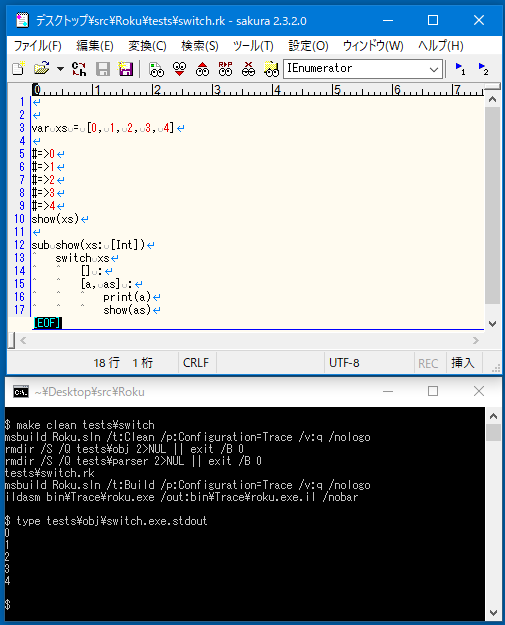Maximize the sakura editor window

(433, 20)
